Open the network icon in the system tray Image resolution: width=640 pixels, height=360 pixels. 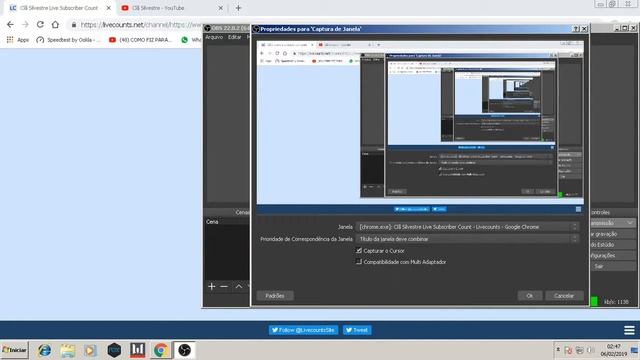click(x=579, y=350)
